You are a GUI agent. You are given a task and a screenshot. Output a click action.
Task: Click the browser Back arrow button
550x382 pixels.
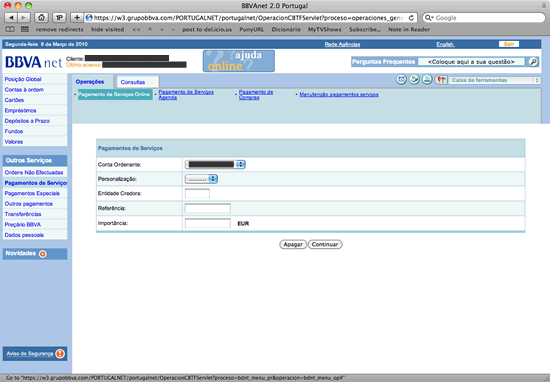coord(11,18)
